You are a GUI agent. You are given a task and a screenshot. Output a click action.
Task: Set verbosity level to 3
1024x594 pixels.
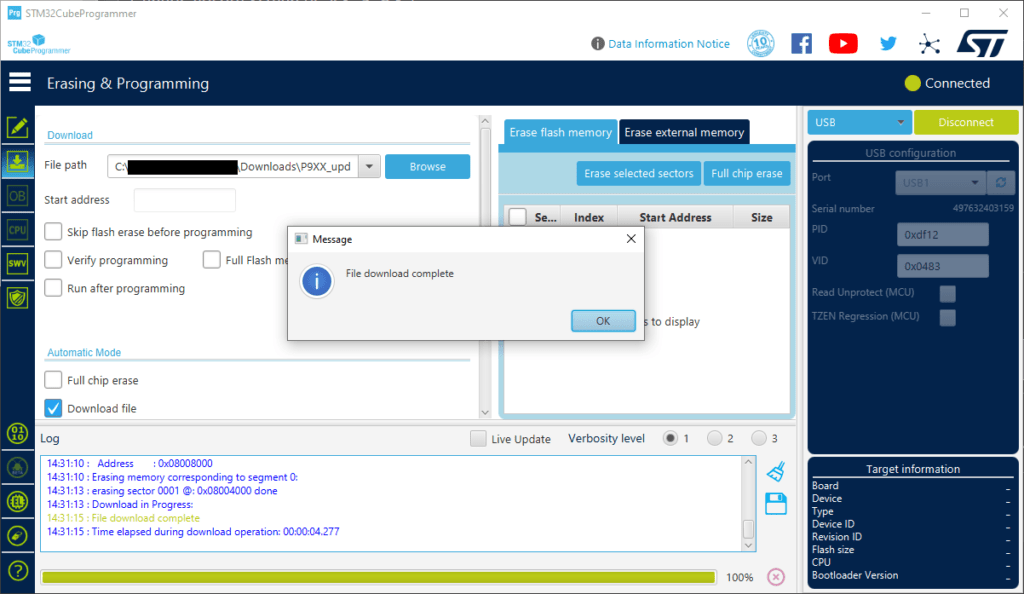pyautogui.click(x=758, y=439)
